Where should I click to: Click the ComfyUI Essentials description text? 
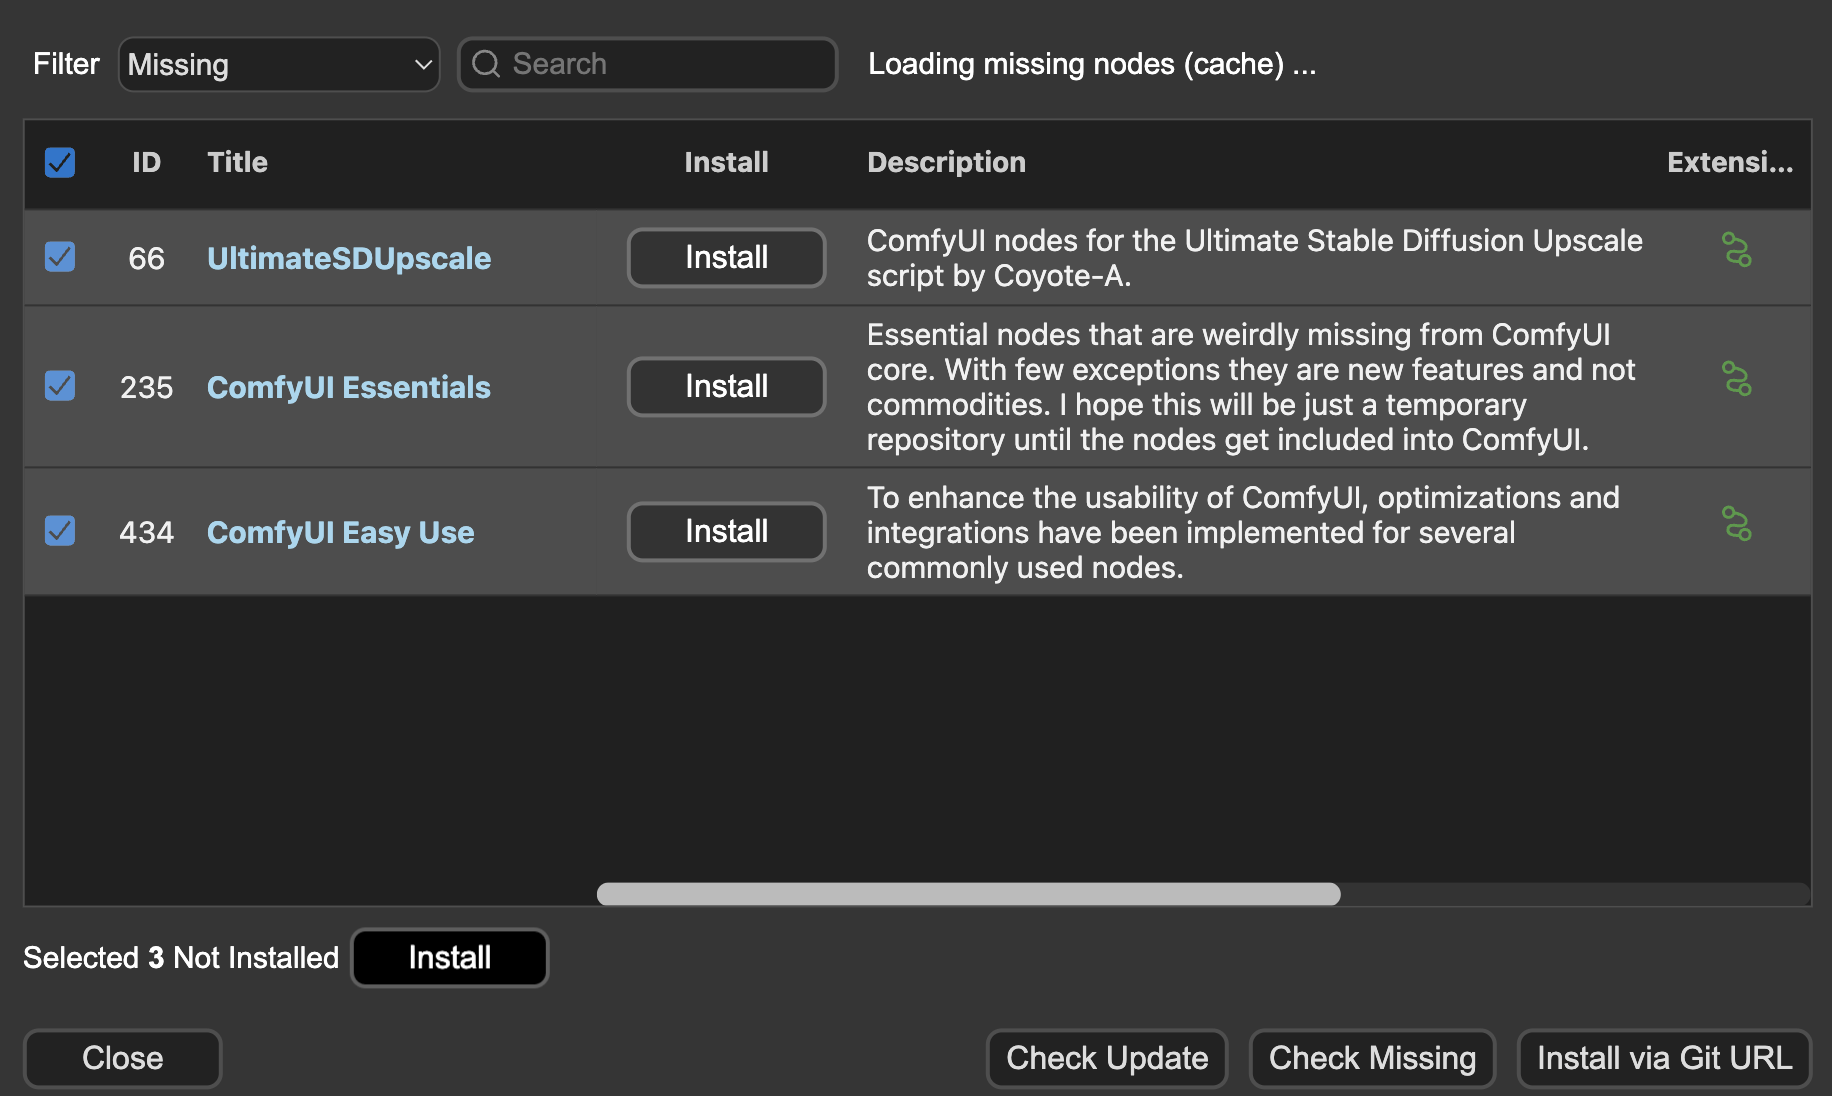click(x=1250, y=387)
